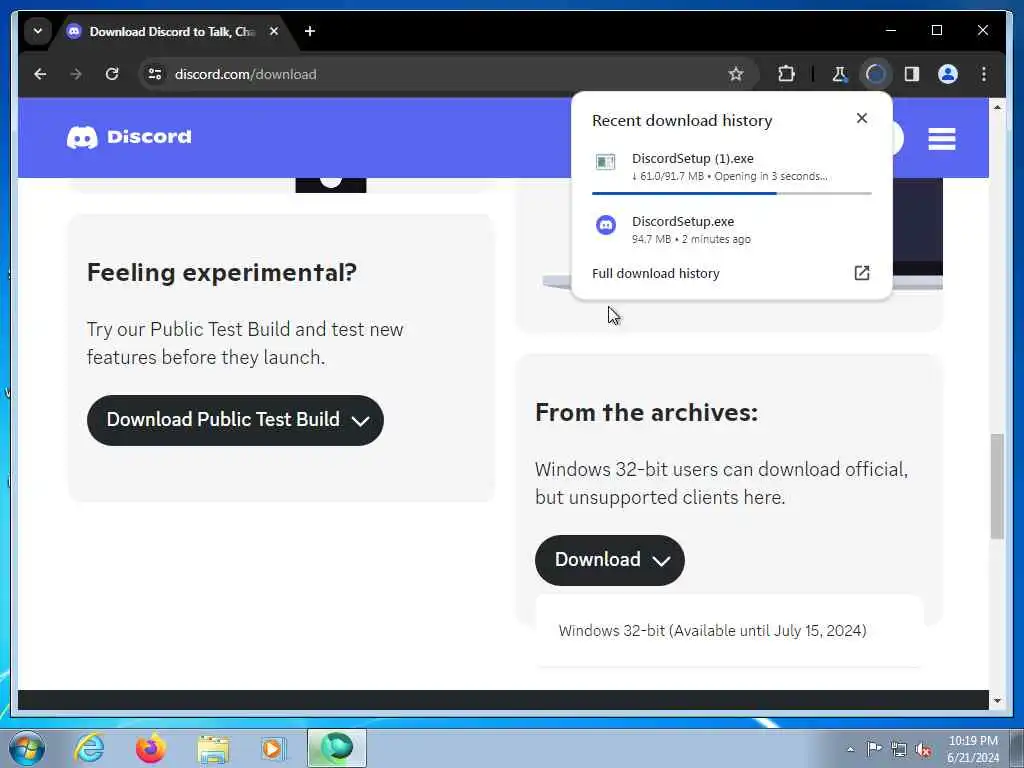Open Windows Media Player from taskbar
This screenshot has height=768, width=1024.
274,748
